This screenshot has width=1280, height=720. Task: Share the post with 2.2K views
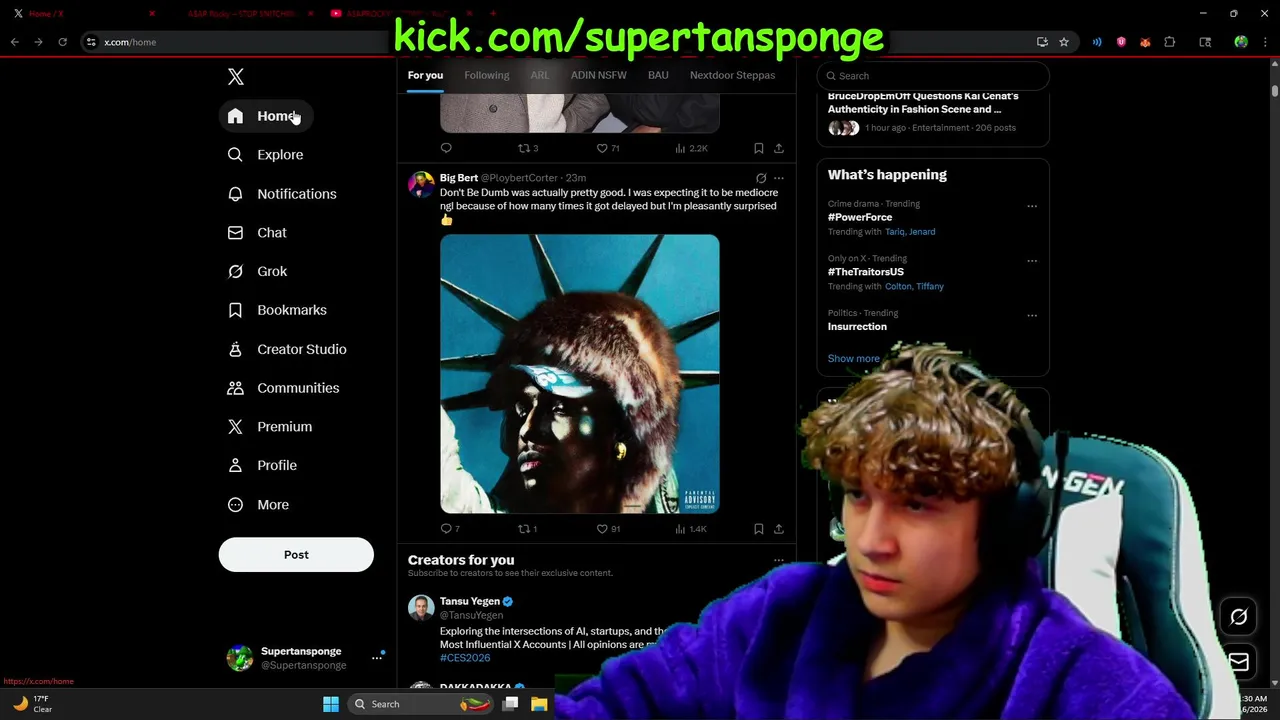779,148
